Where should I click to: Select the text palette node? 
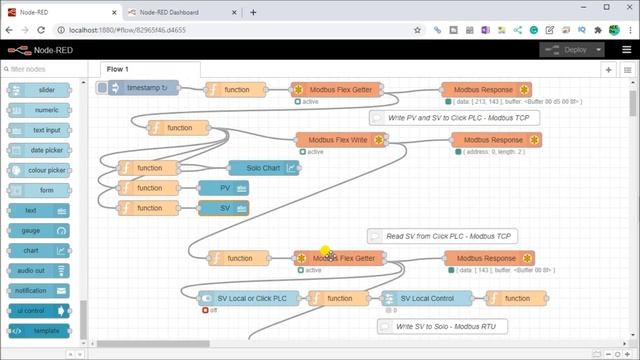tap(39, 211)
